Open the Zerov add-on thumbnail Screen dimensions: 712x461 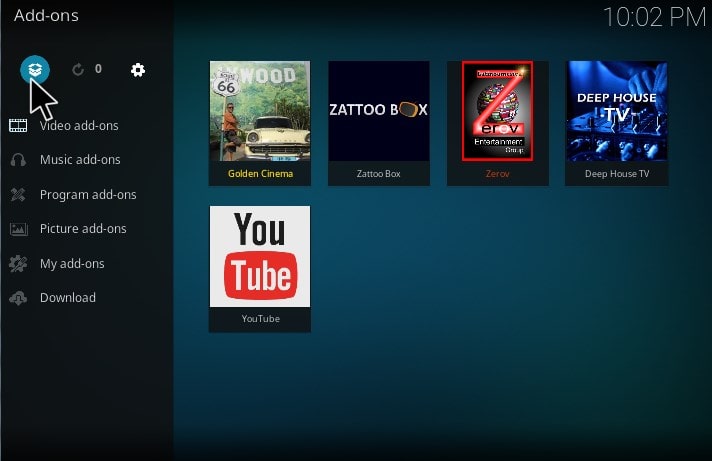498,111
